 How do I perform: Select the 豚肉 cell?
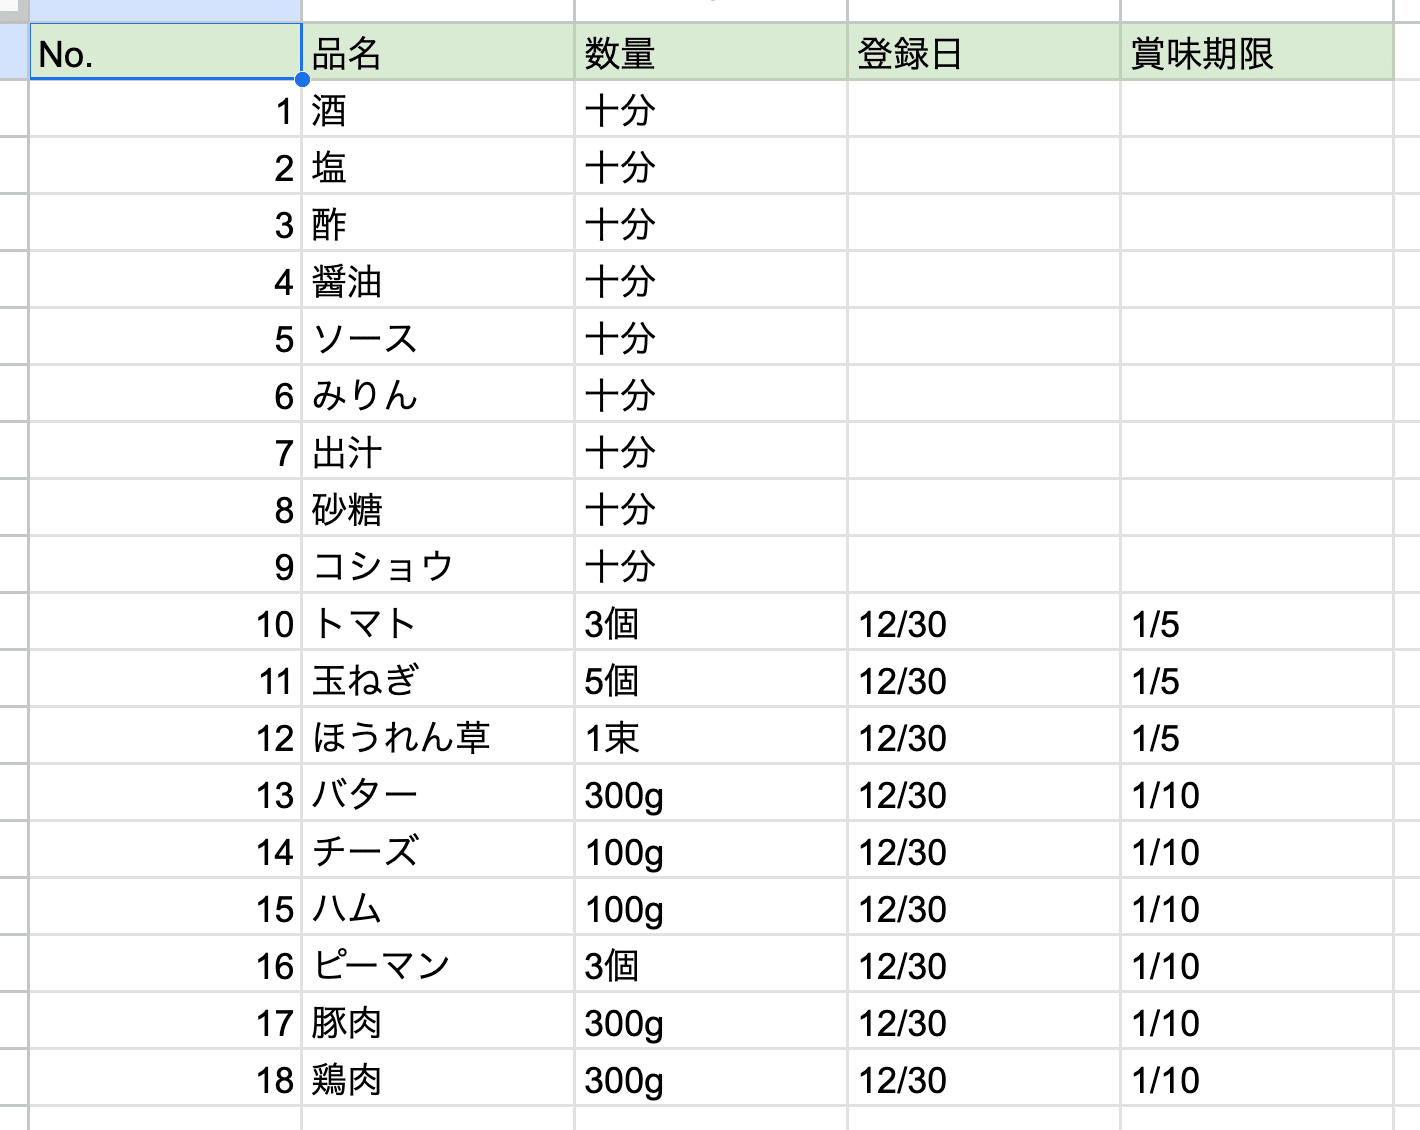(x=437, y=1023)
